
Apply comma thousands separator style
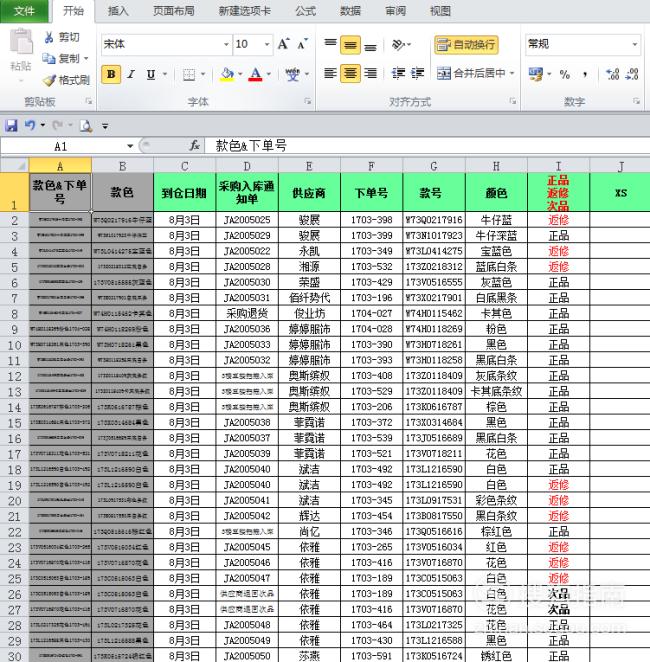coord(585,74)
